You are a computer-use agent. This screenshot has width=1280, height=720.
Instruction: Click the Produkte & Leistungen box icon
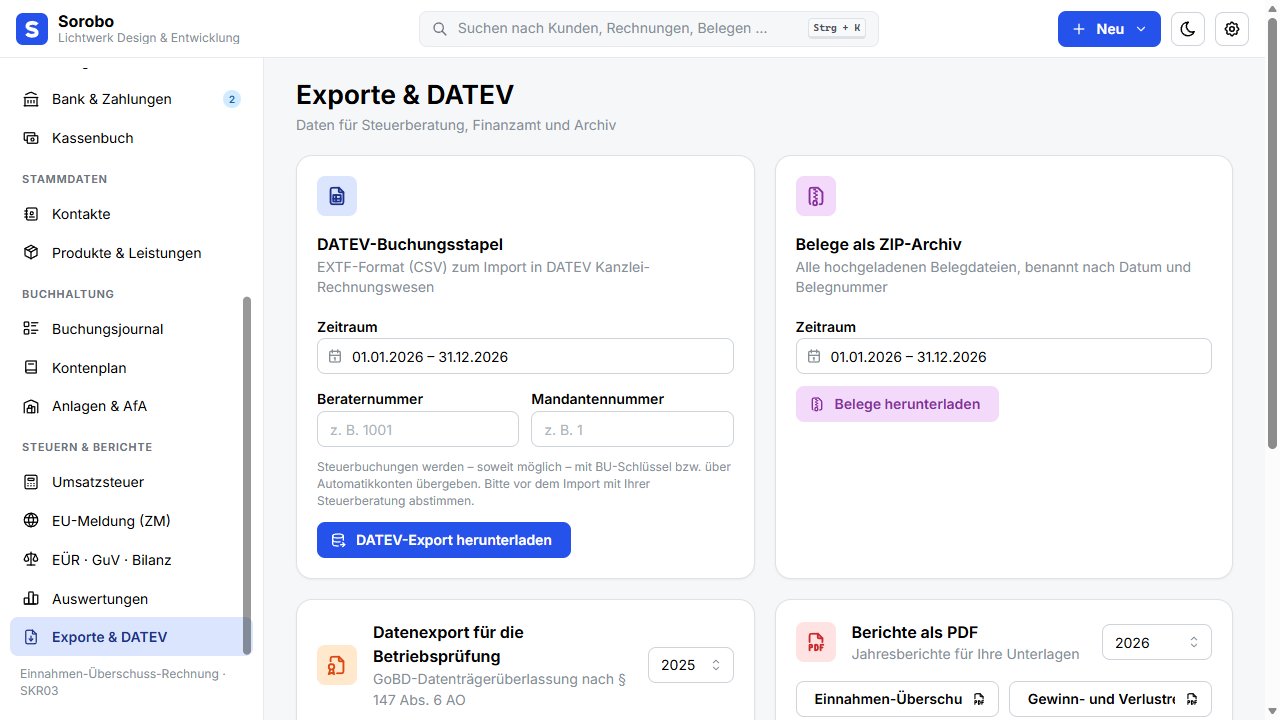(x=31, y=253)
